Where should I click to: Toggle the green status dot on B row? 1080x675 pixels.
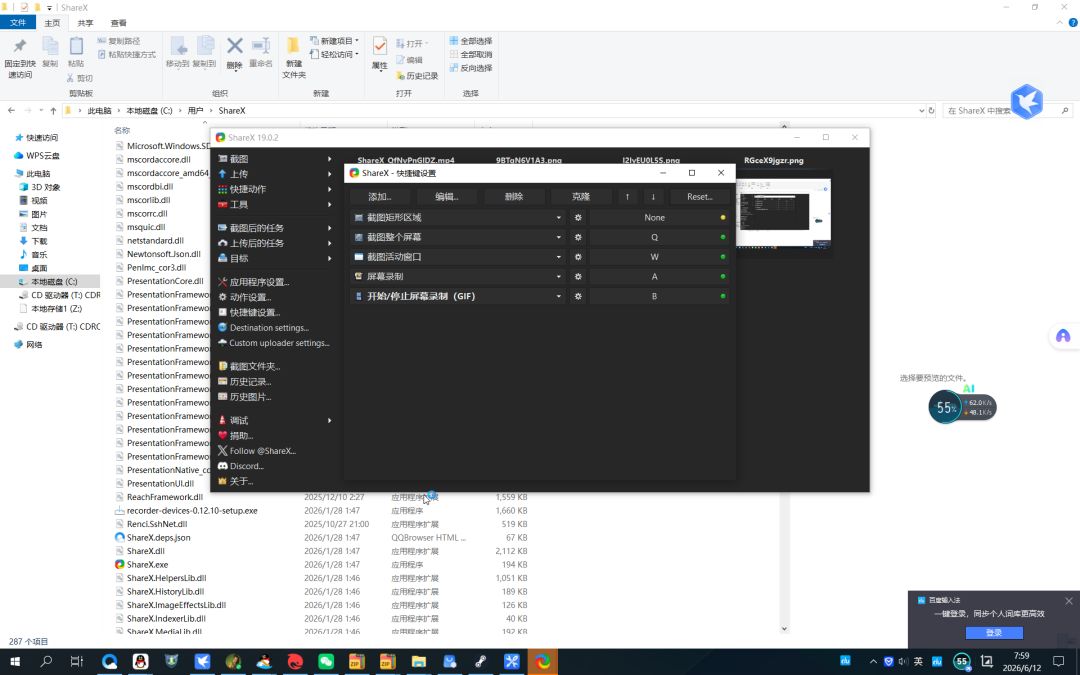(723, 296)
